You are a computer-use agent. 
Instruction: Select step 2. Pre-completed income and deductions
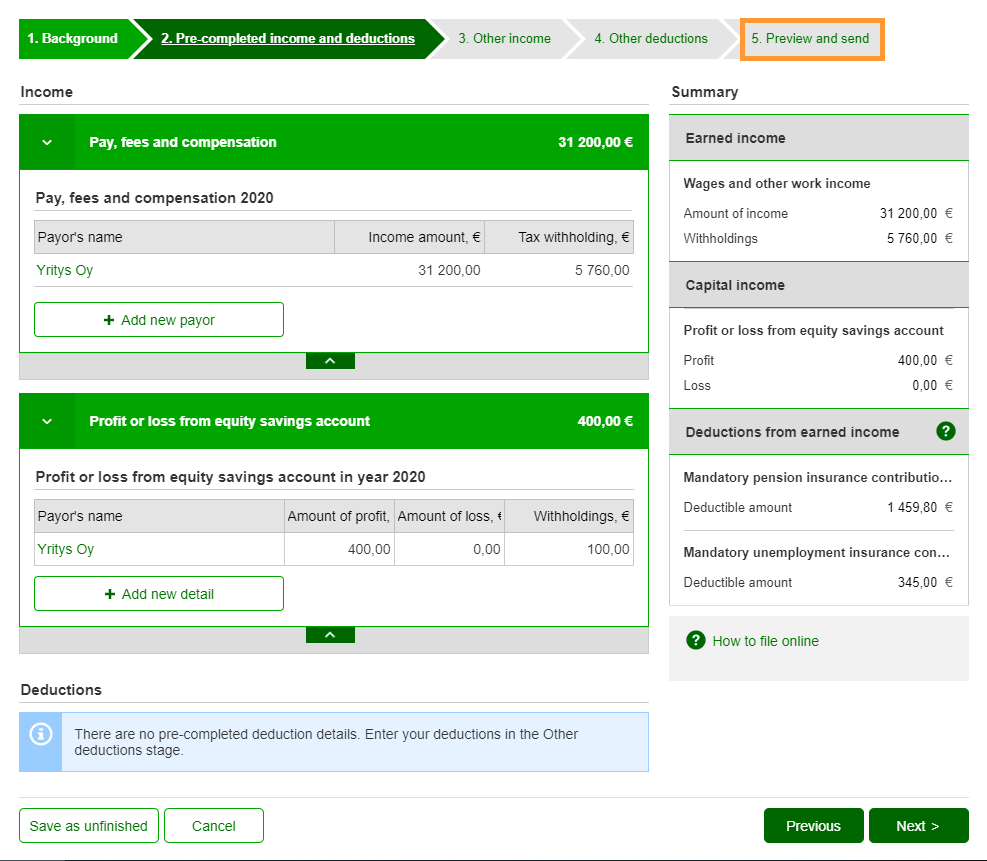pos(288,39)
